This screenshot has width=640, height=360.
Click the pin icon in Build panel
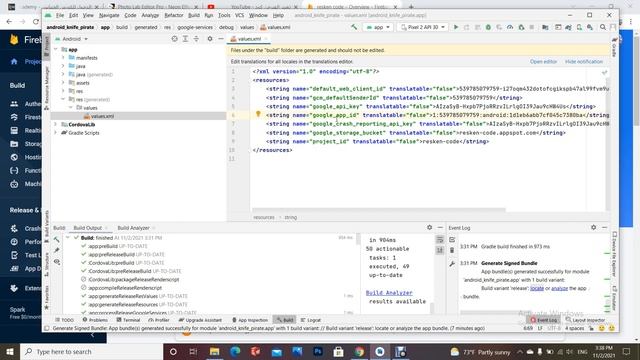click(x=57, y=250)
